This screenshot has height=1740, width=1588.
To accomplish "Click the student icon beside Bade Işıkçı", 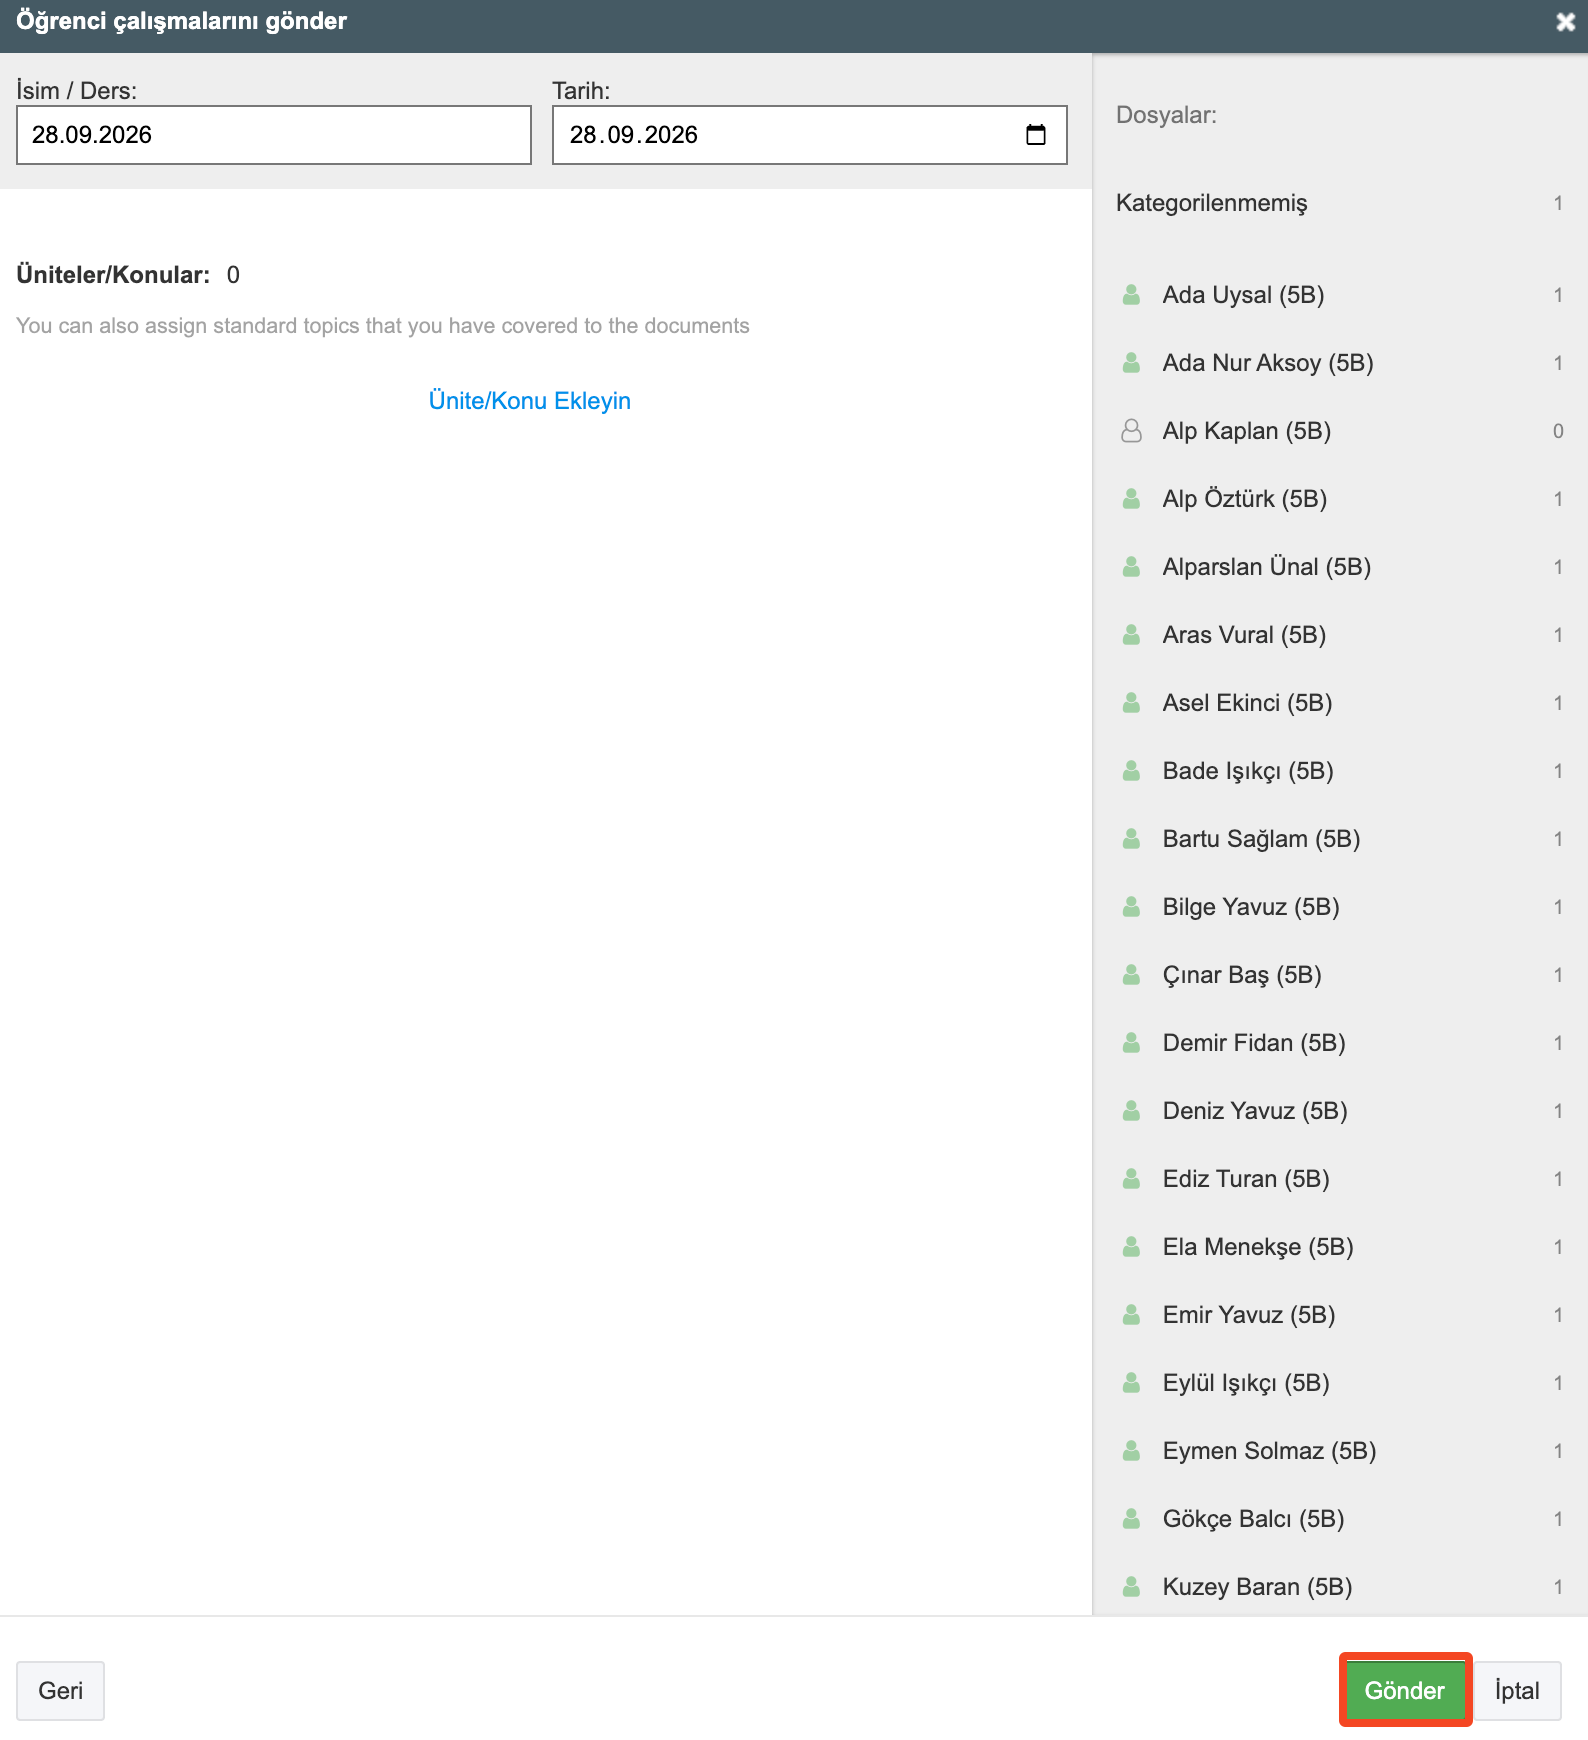I will (1132, 771).
